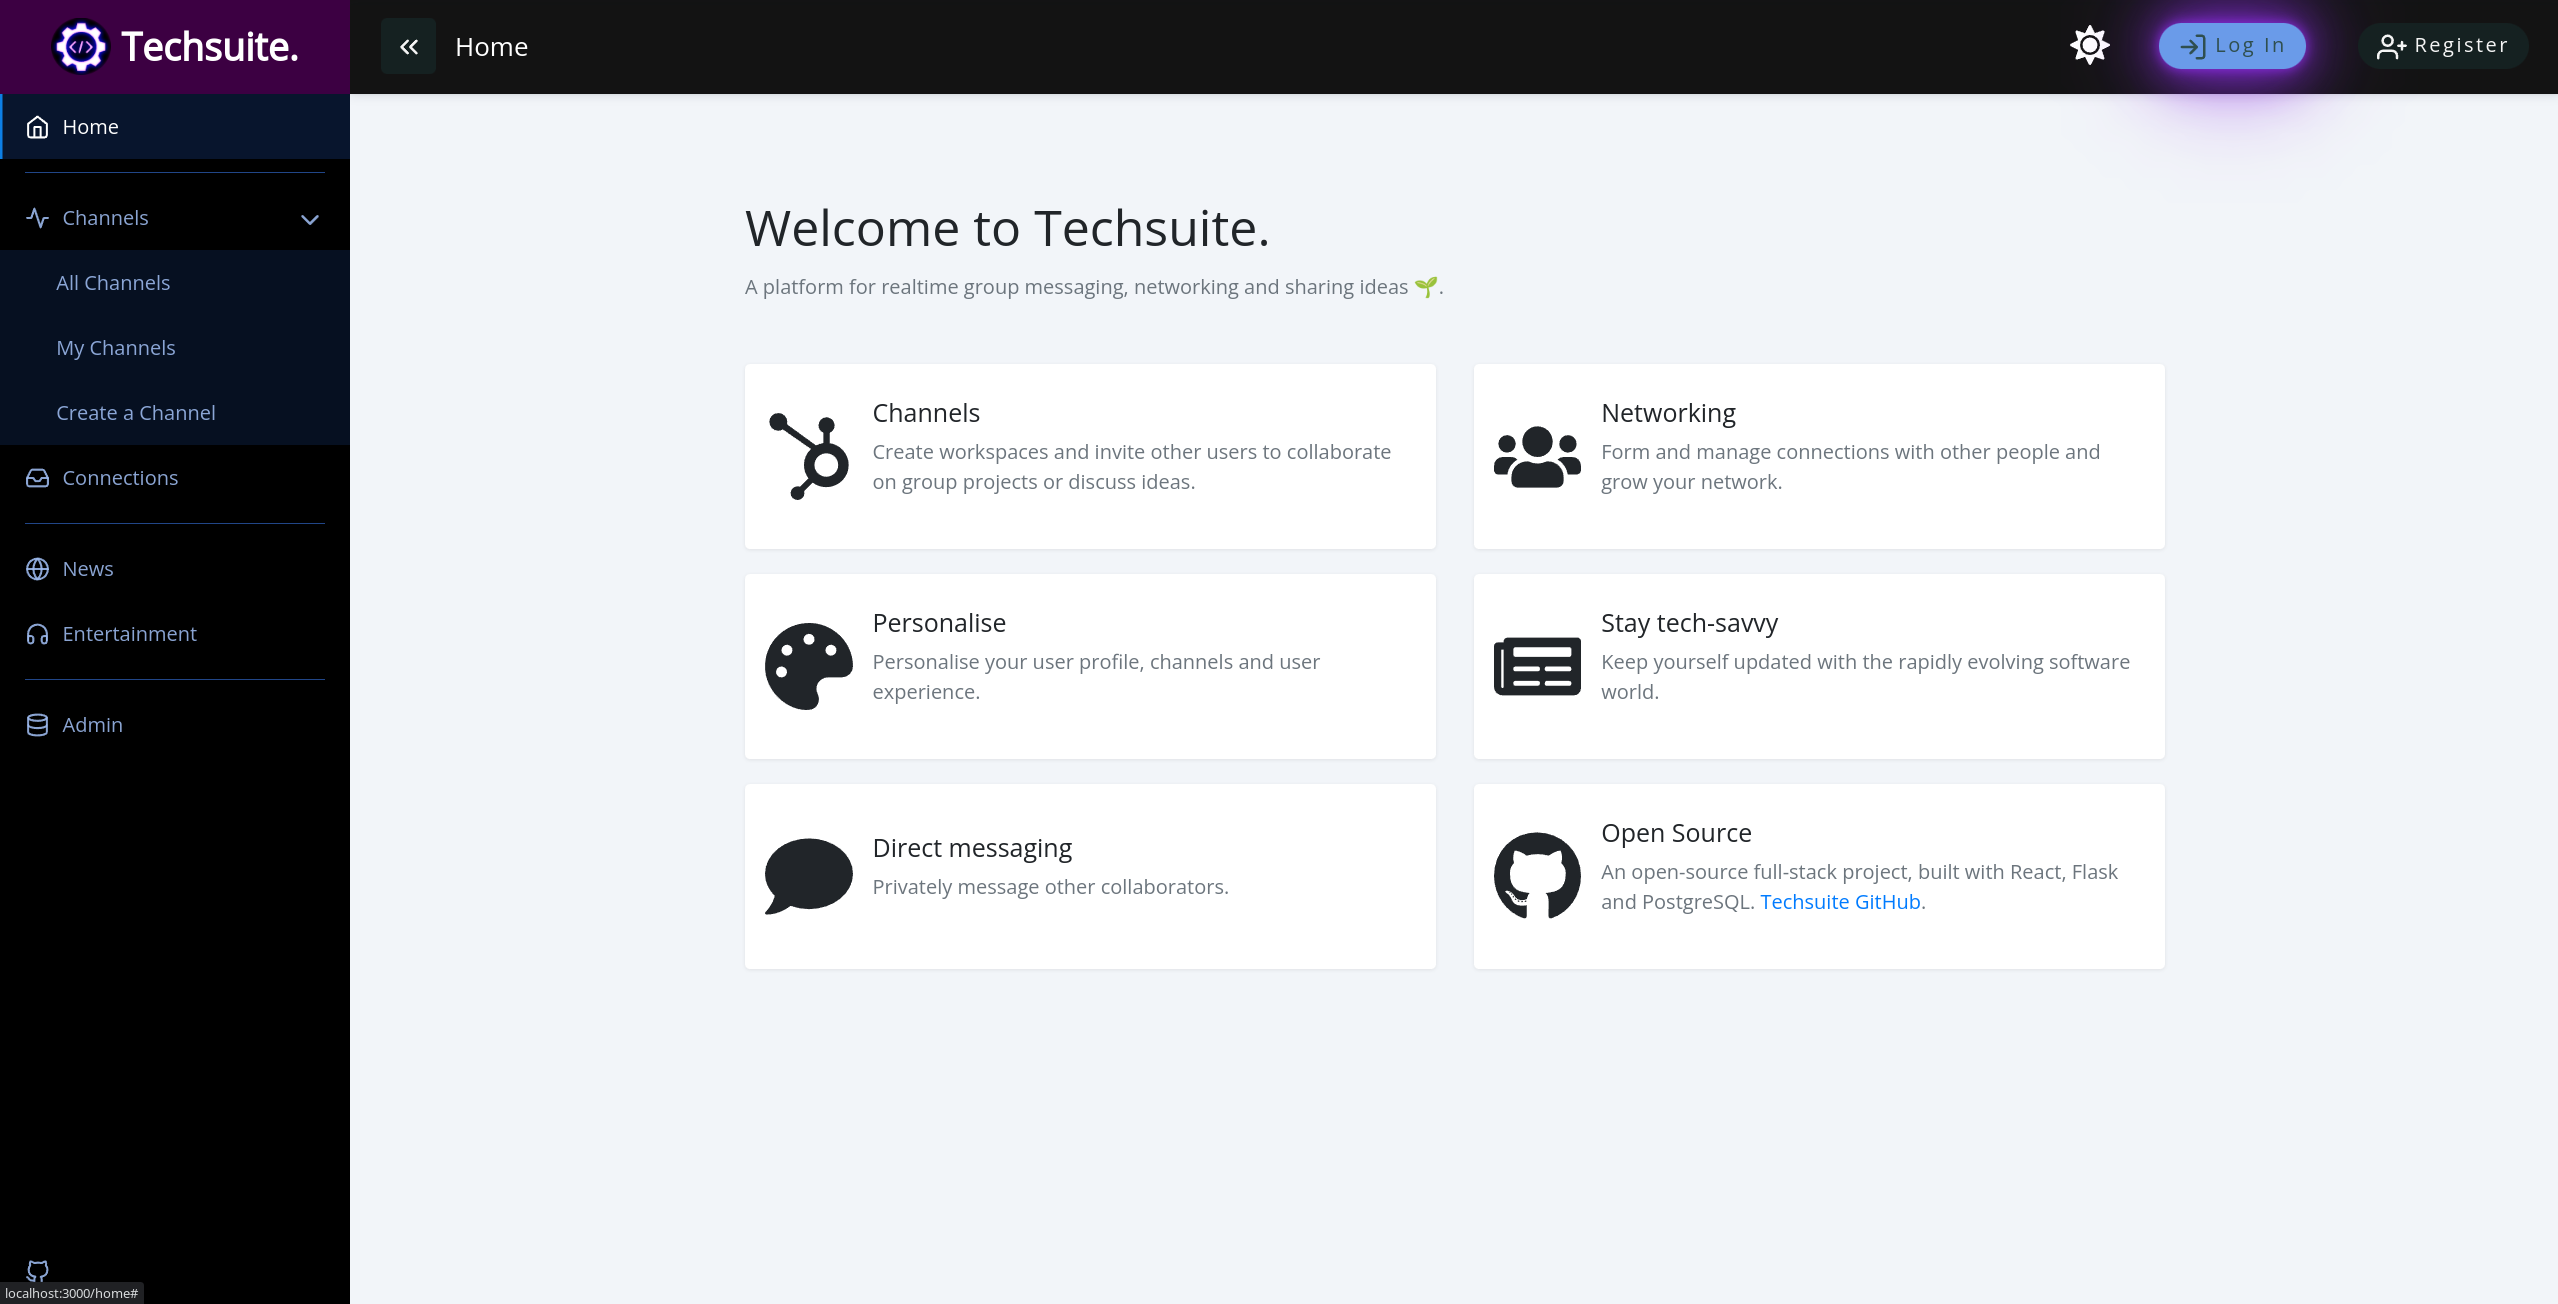Select the Home house icon in sidebar
Screen dimensions: 2558x1304
click(36, 126)
